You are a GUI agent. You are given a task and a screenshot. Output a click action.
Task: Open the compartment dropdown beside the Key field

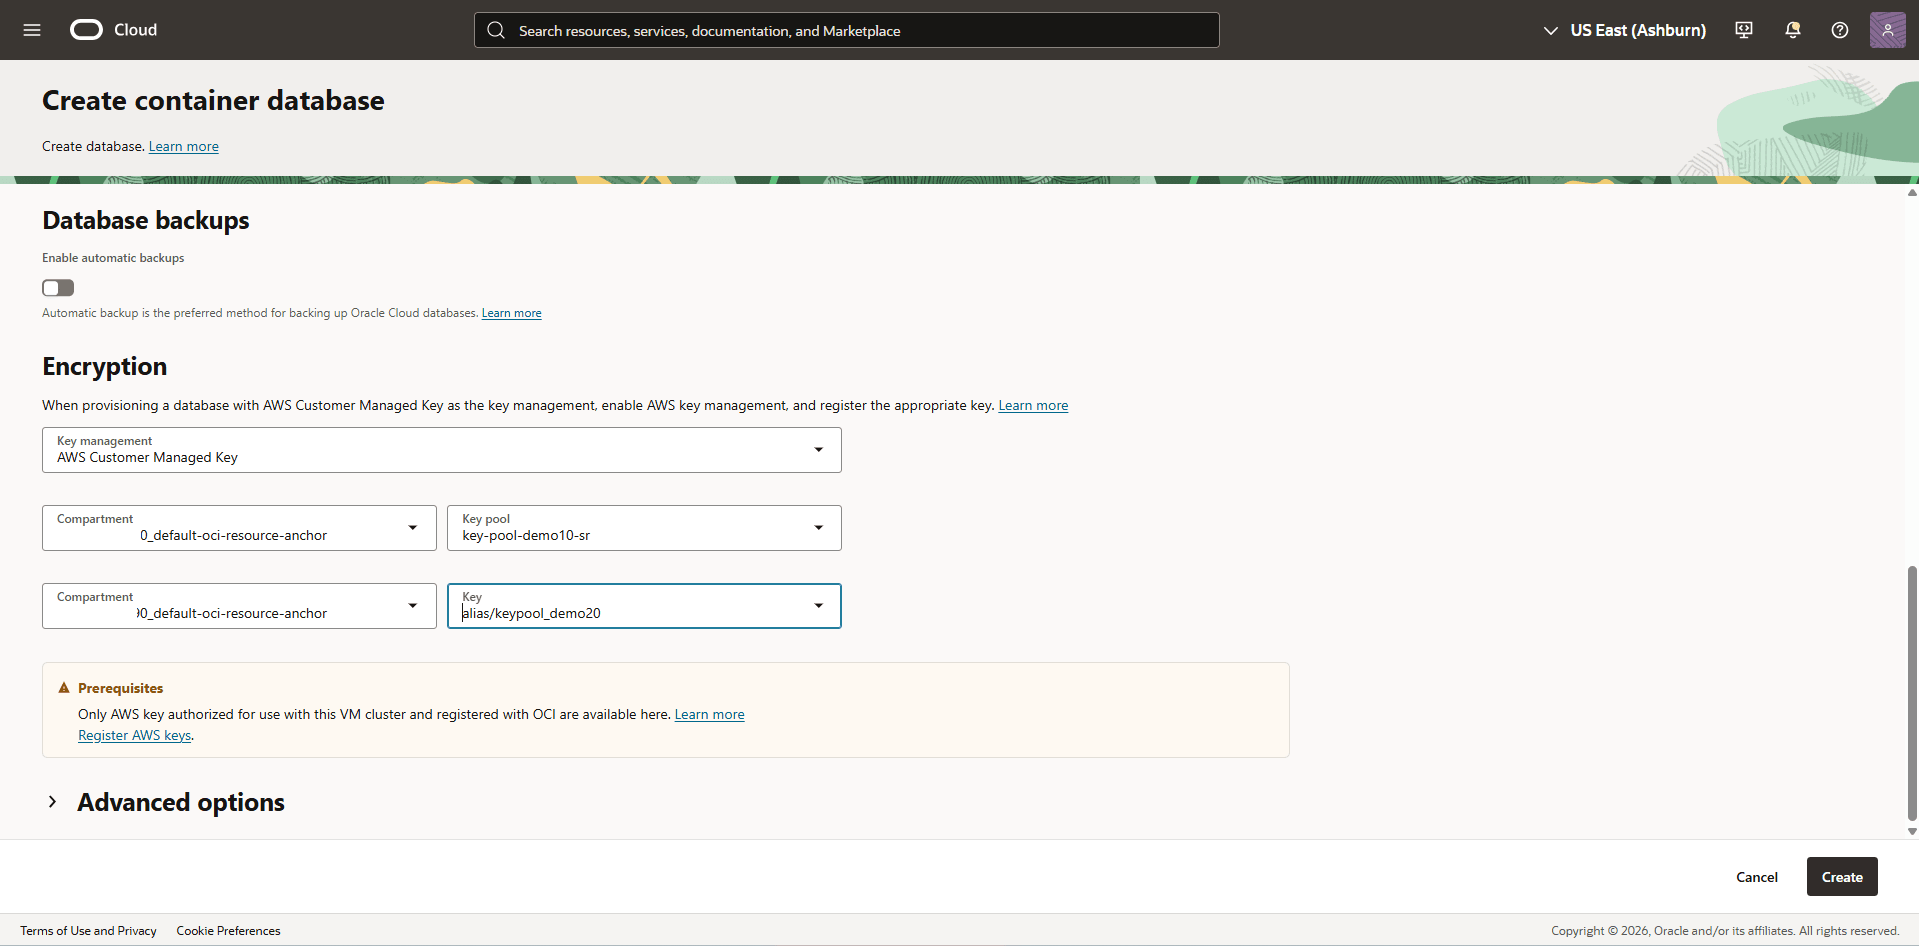tap(239, 606)
